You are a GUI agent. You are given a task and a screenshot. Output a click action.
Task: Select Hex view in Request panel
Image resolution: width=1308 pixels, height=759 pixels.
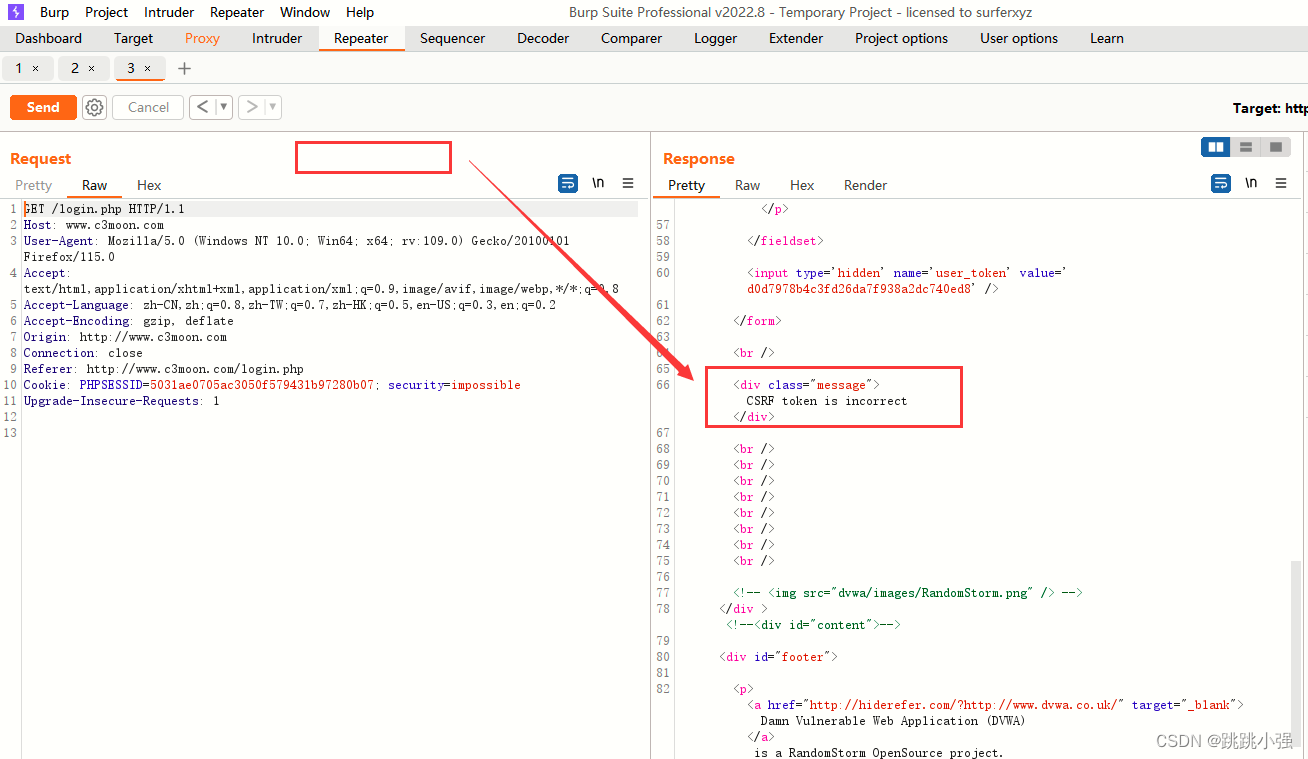coord(149,185)
